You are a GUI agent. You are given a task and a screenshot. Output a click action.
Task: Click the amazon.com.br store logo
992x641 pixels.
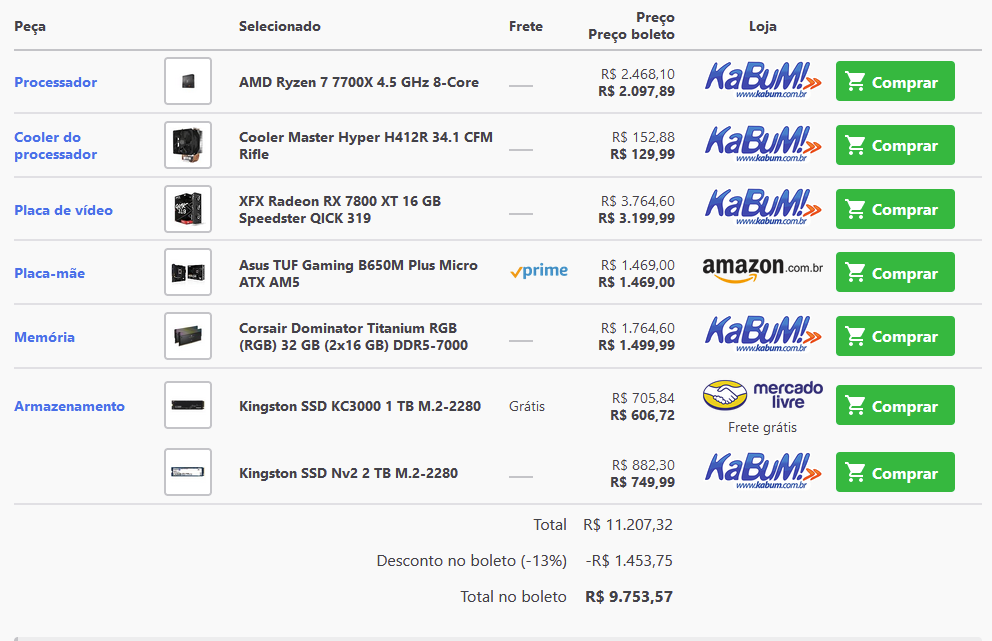click(x=763, y=270)
